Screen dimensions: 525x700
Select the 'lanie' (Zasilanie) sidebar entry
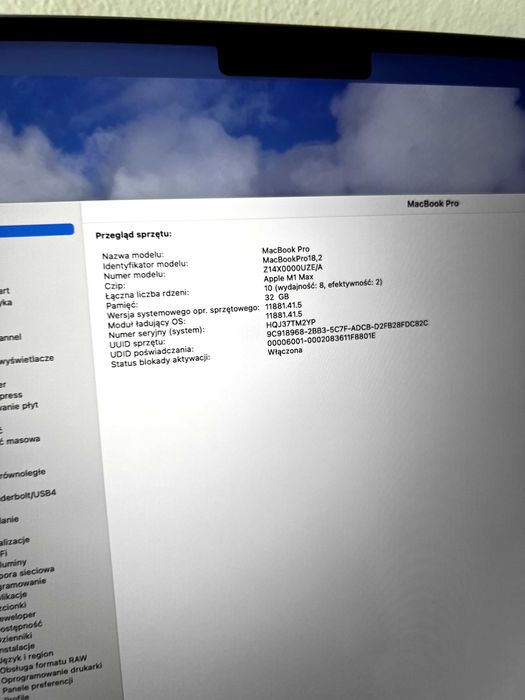click(x=9, y=519)
